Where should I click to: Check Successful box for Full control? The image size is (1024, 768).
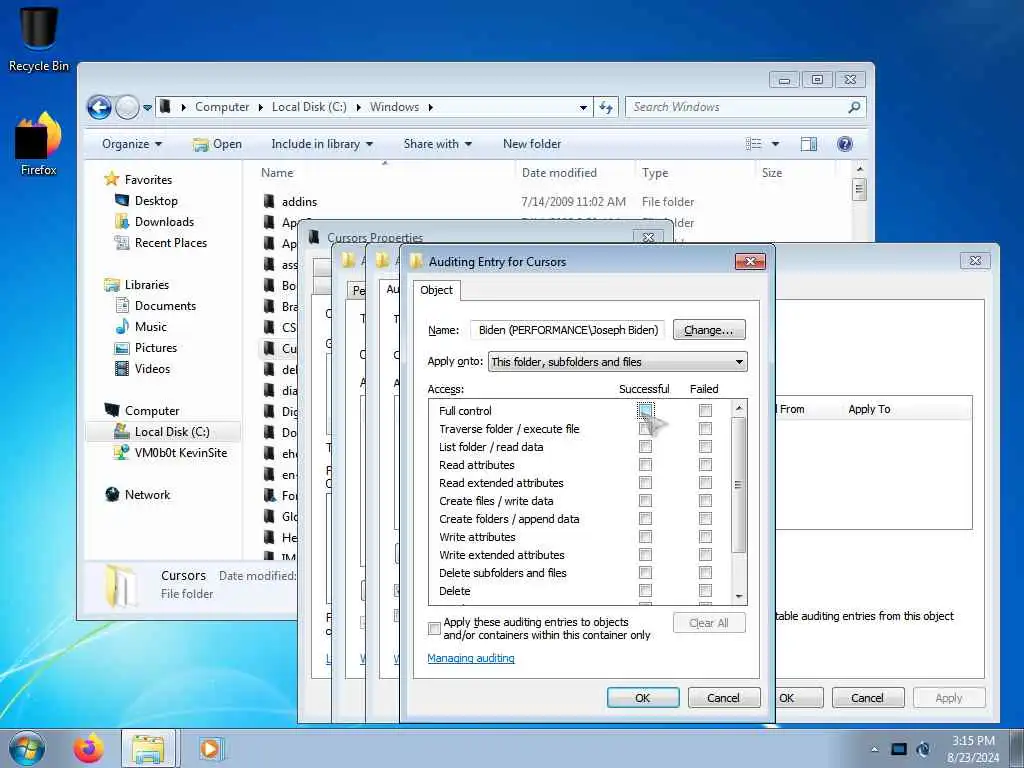click(x=645, y=410)
